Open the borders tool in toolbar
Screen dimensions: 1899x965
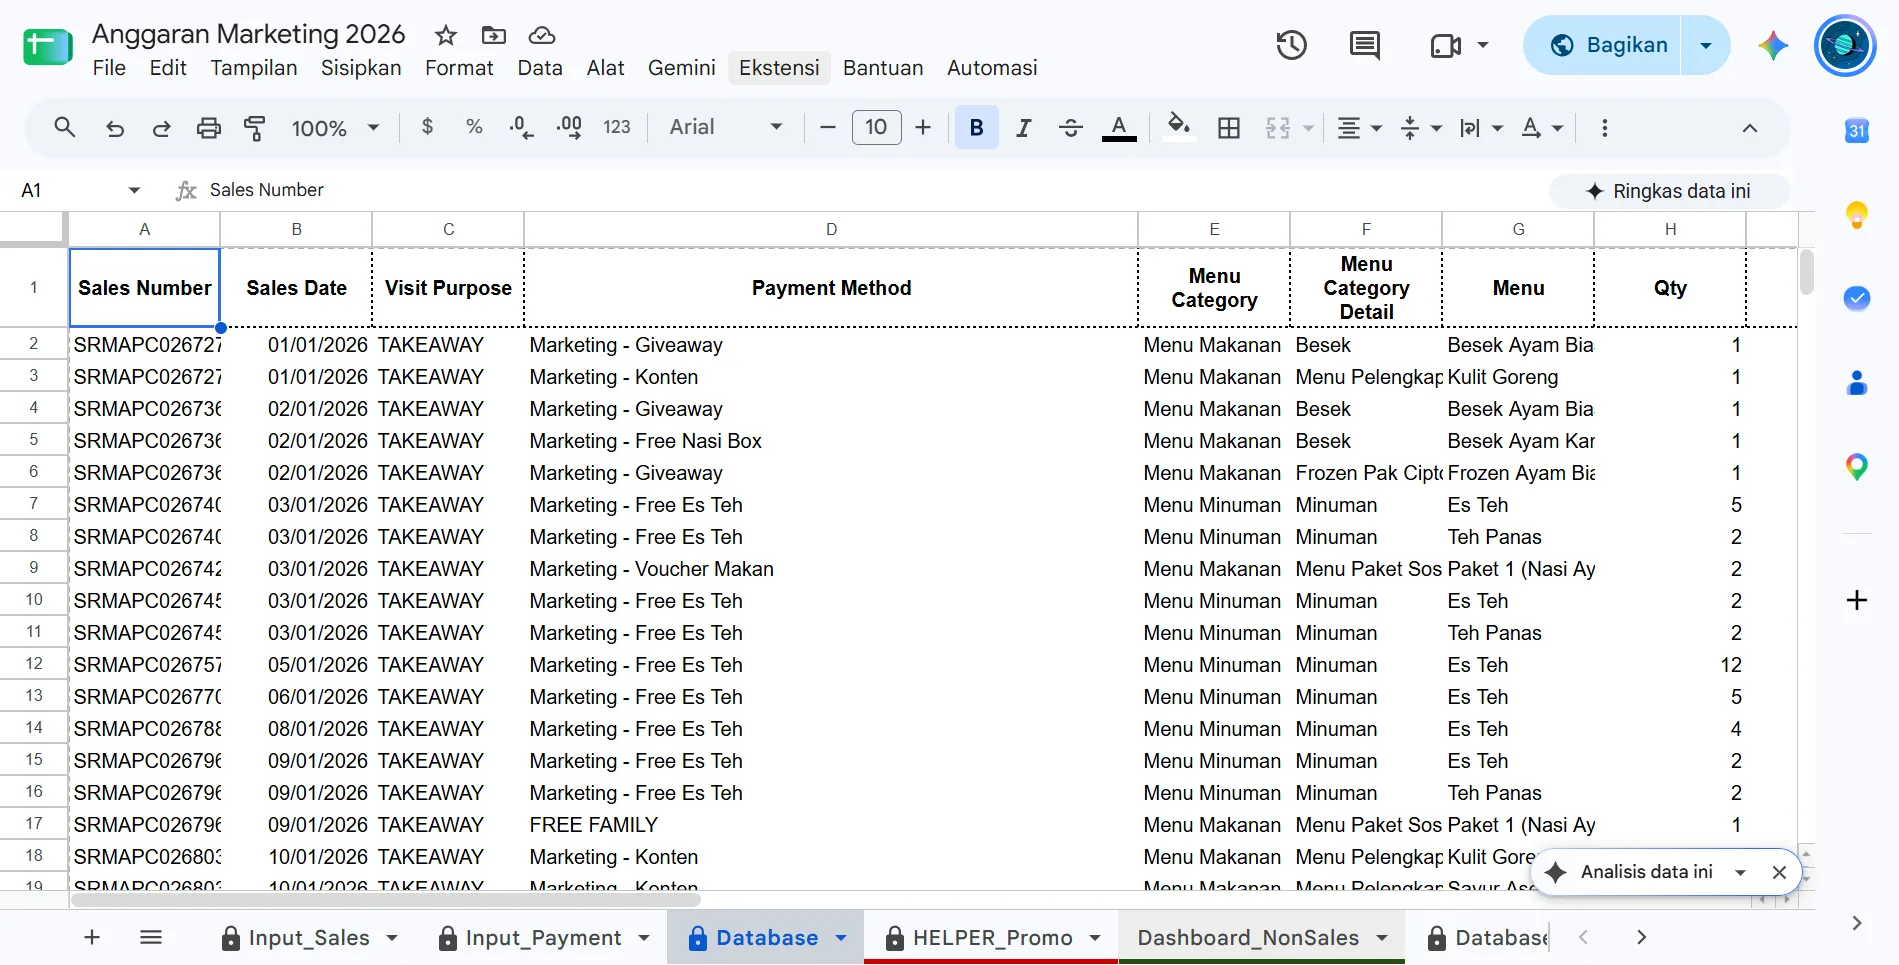(x=1229, y=128)
